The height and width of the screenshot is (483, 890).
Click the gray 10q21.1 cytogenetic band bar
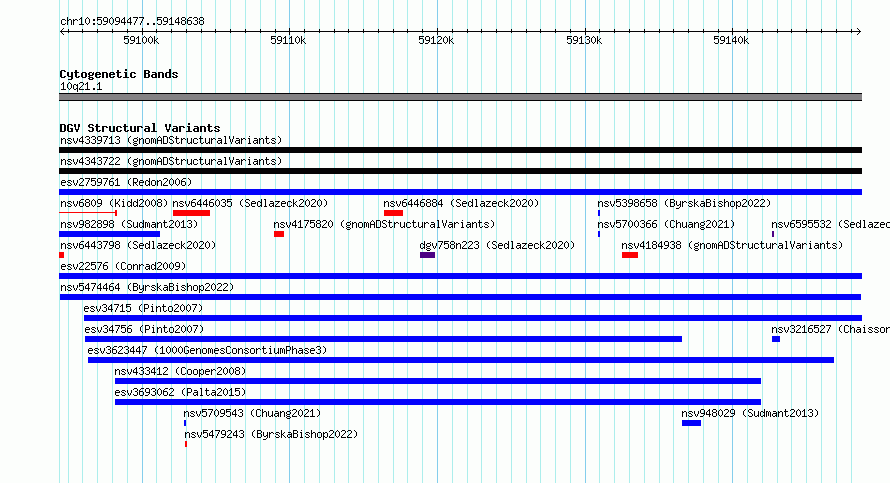[460, 97]
